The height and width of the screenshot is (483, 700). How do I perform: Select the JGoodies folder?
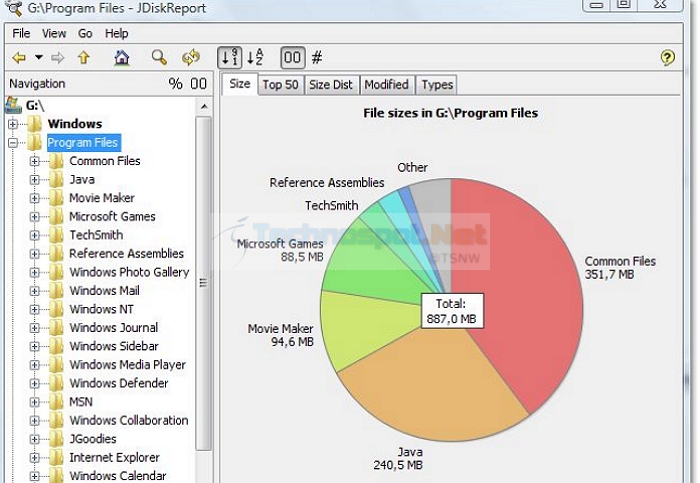(x=92, y=439)
